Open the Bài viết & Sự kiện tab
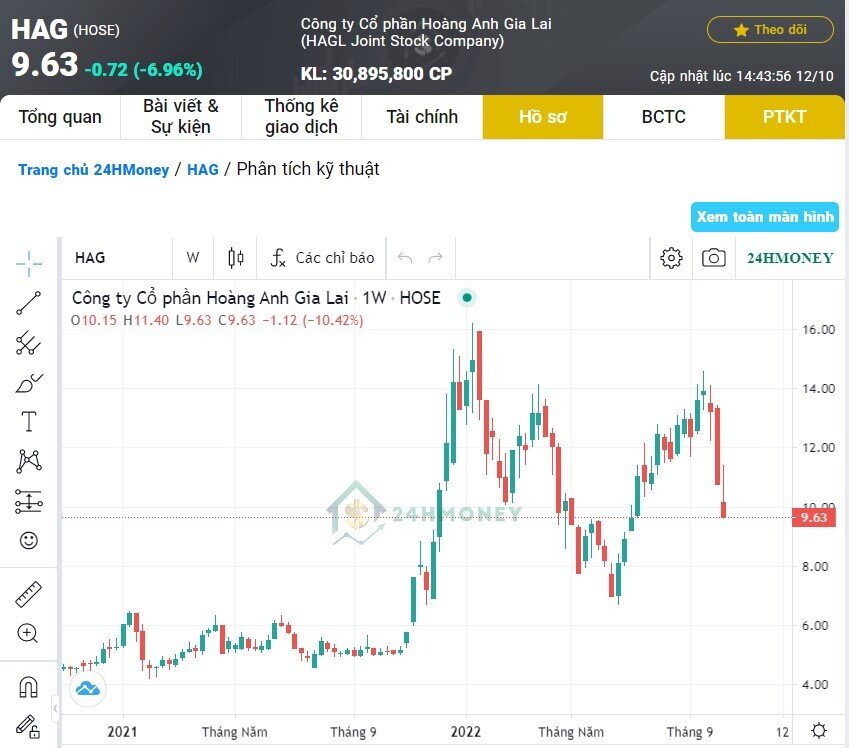 click(x=181, y=117)
